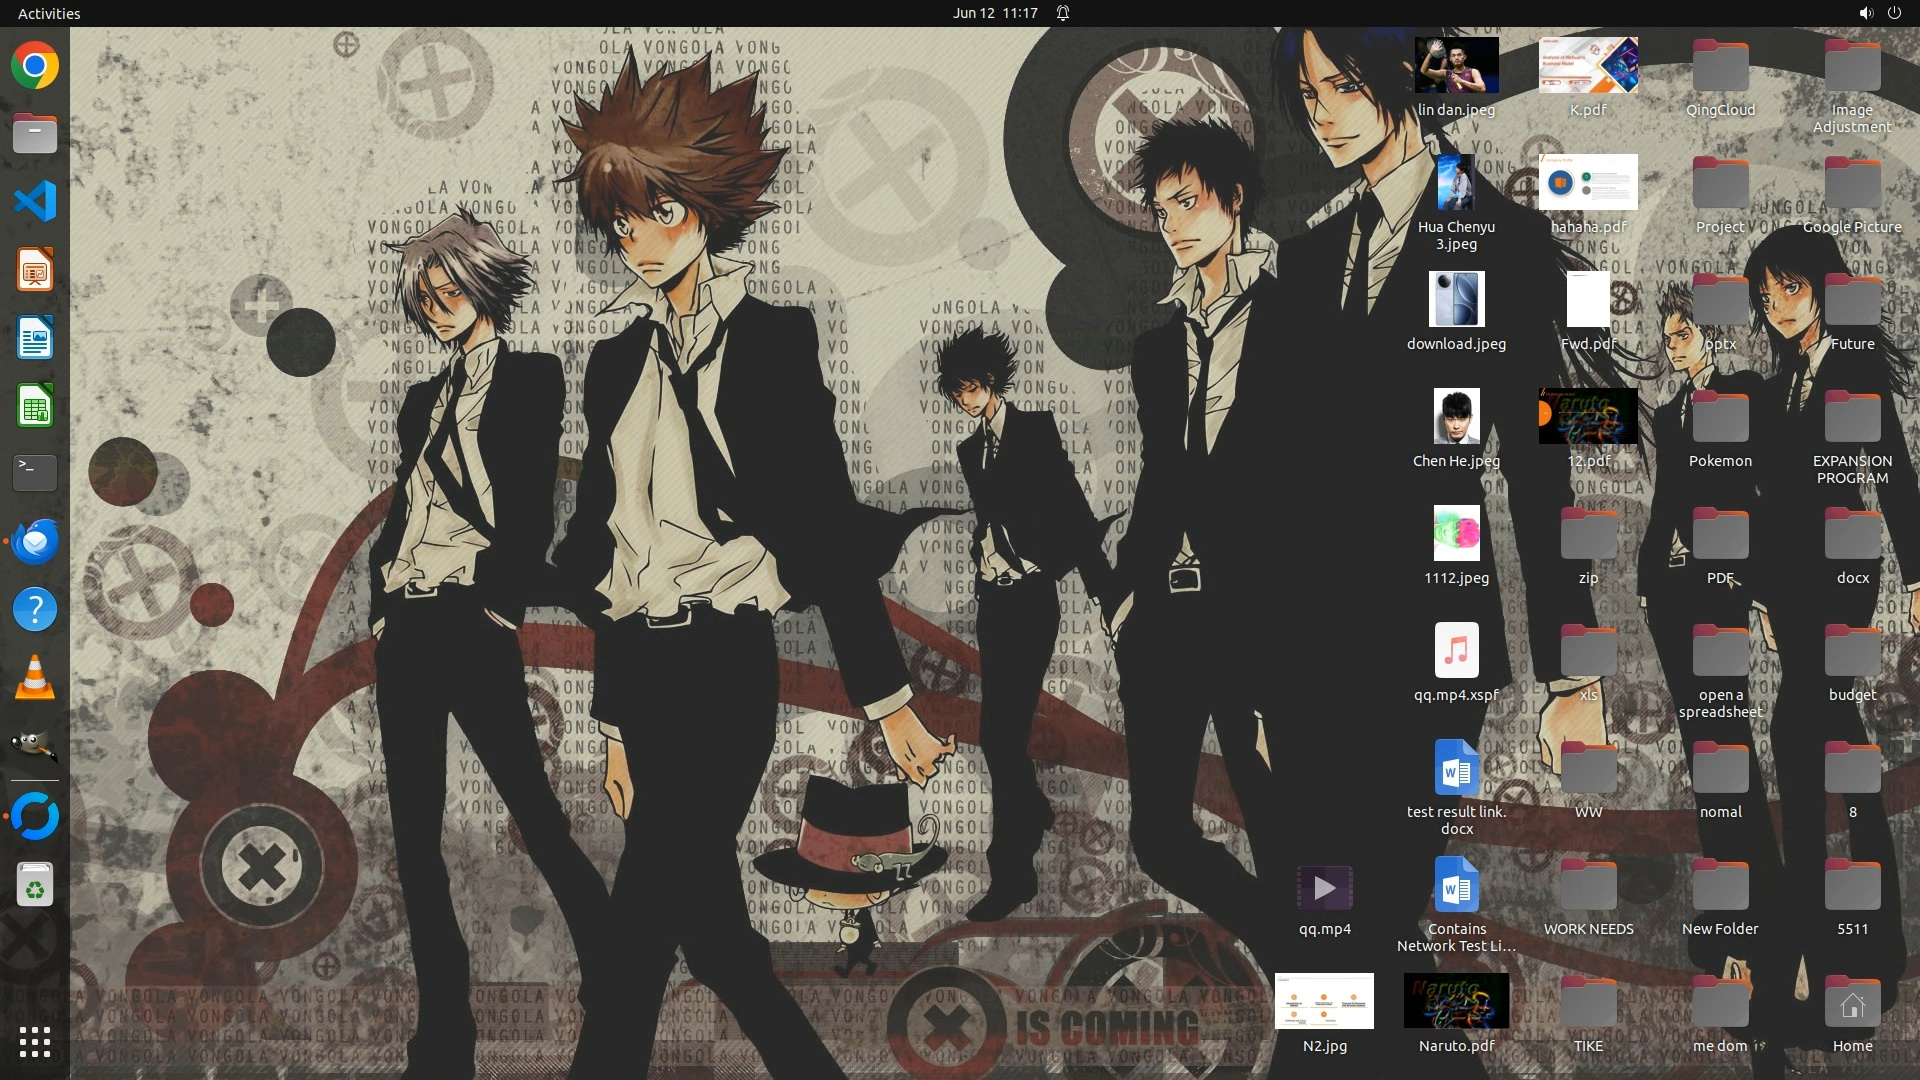Open system menu via volume icon
The image size is (1920, 1080).
1865,13
